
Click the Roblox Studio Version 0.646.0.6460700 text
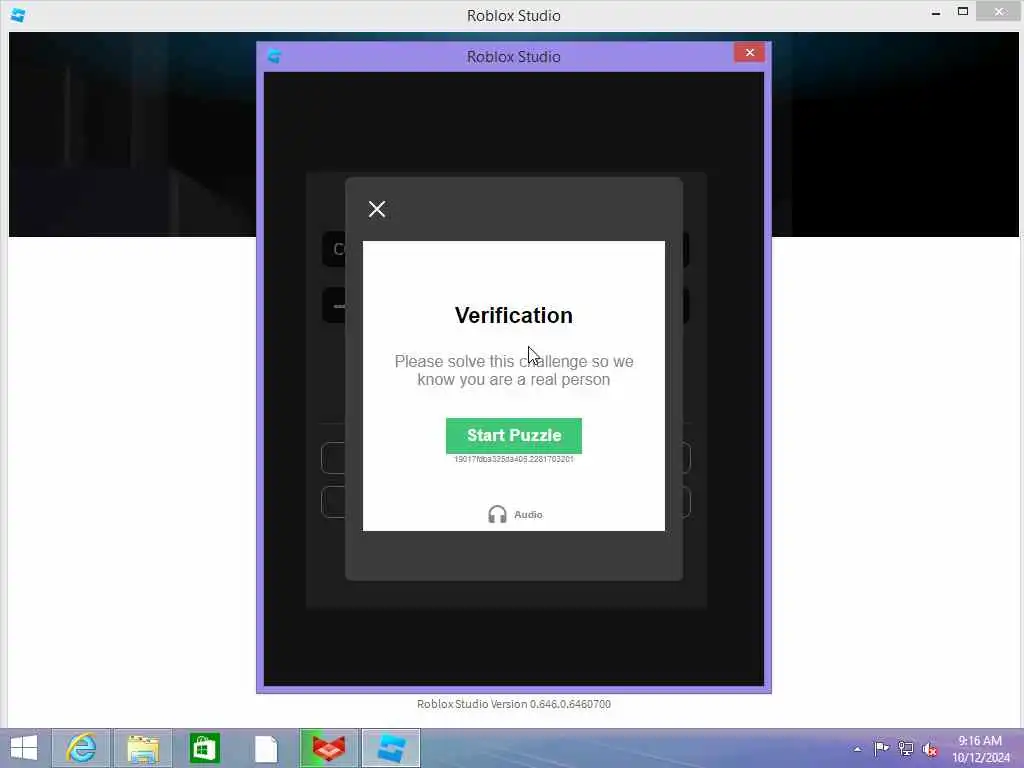(x=513, y=704)
